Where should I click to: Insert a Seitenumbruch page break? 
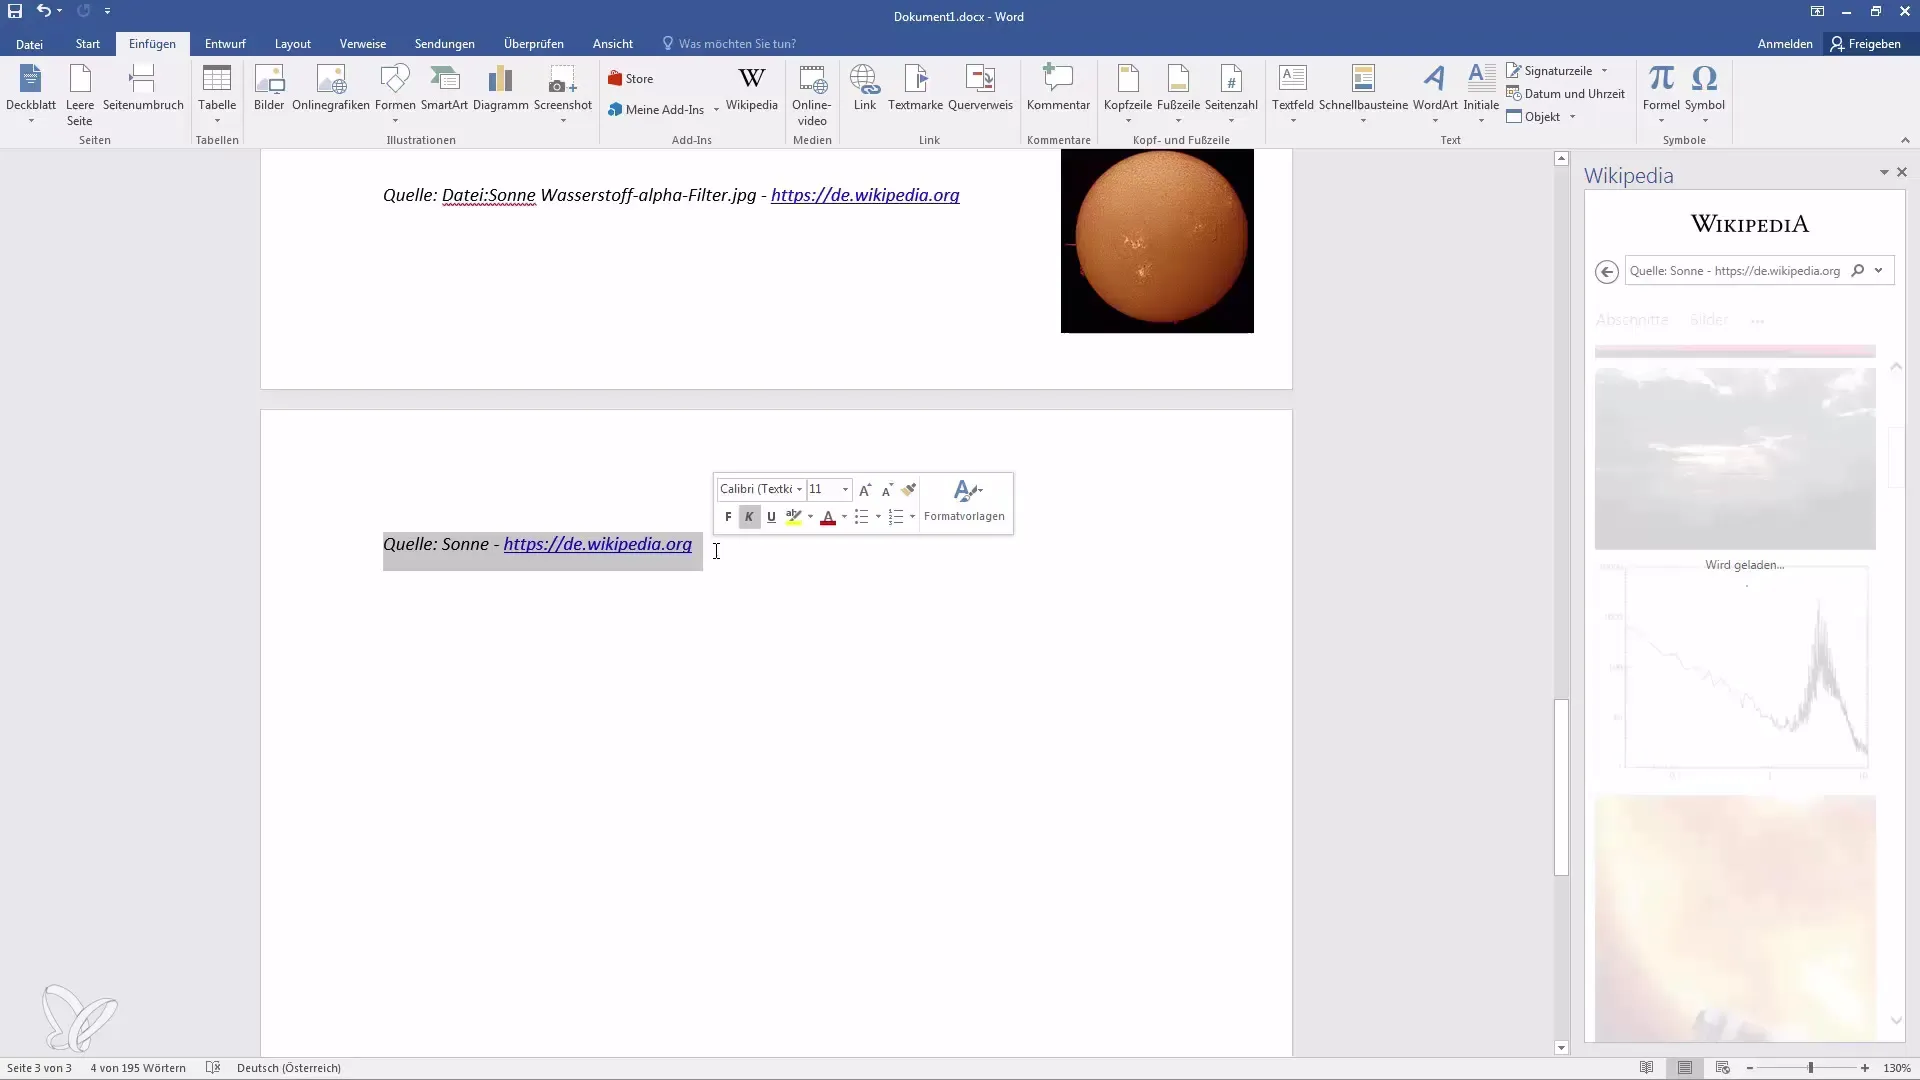[143, 88]
